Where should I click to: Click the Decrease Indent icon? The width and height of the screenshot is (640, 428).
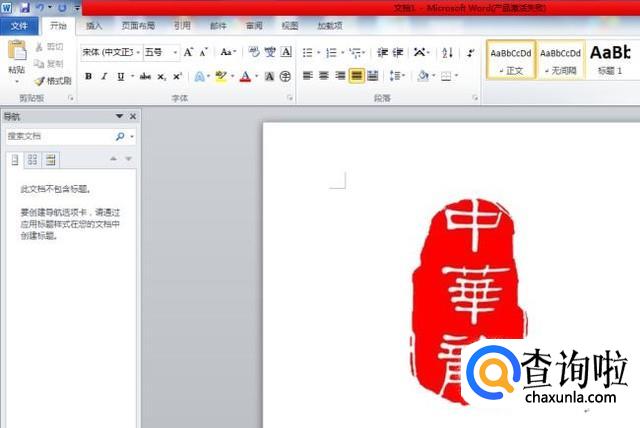[x=382, y=53]
